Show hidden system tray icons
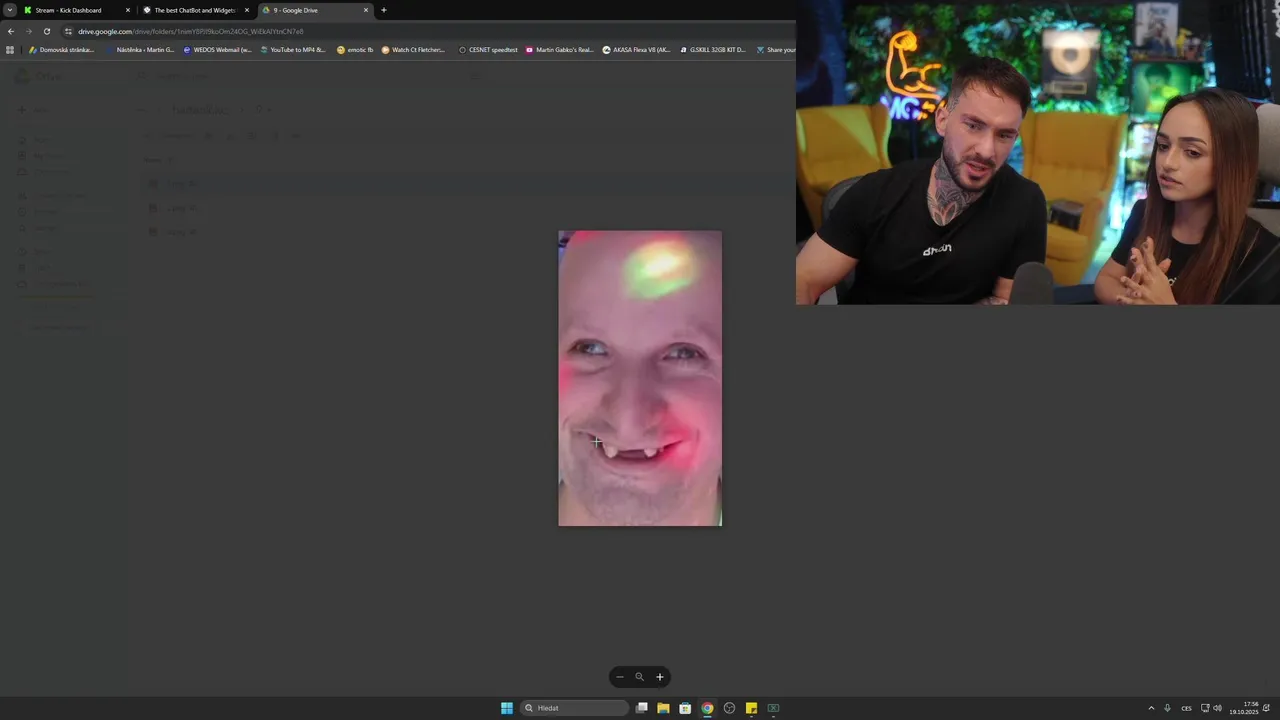The width and height of the screenshot is (1280, 720). [1151, 708]
